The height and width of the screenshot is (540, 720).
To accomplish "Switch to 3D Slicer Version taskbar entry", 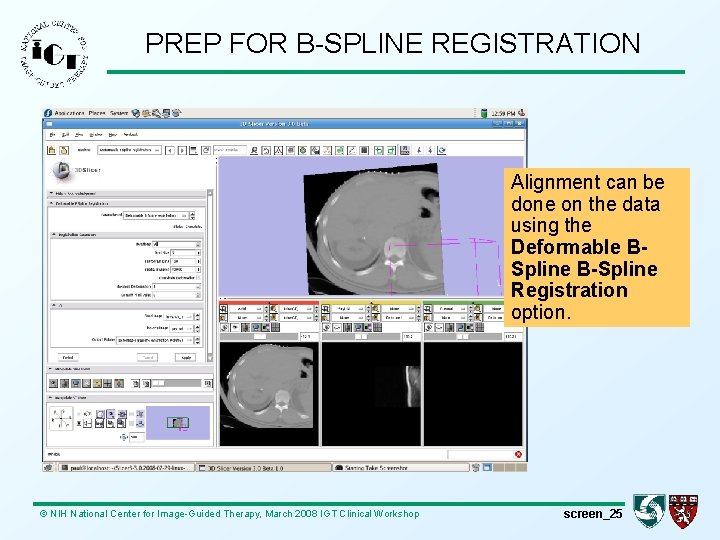I will pyautogui.click(x=263, y=468).
